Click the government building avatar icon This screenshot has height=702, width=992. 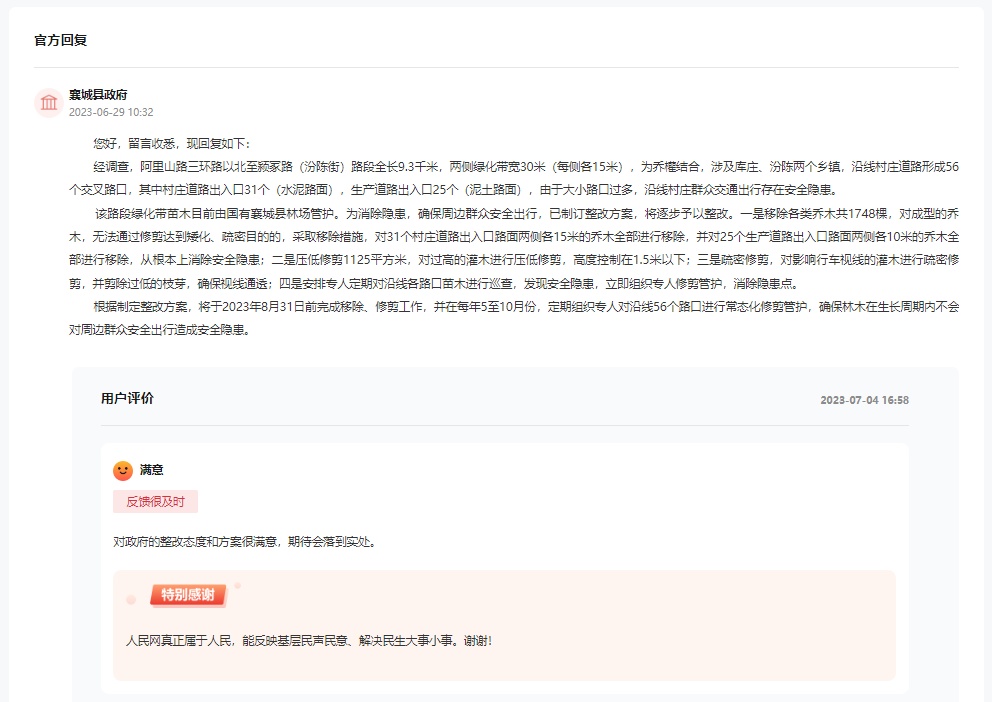click(49, 102)
